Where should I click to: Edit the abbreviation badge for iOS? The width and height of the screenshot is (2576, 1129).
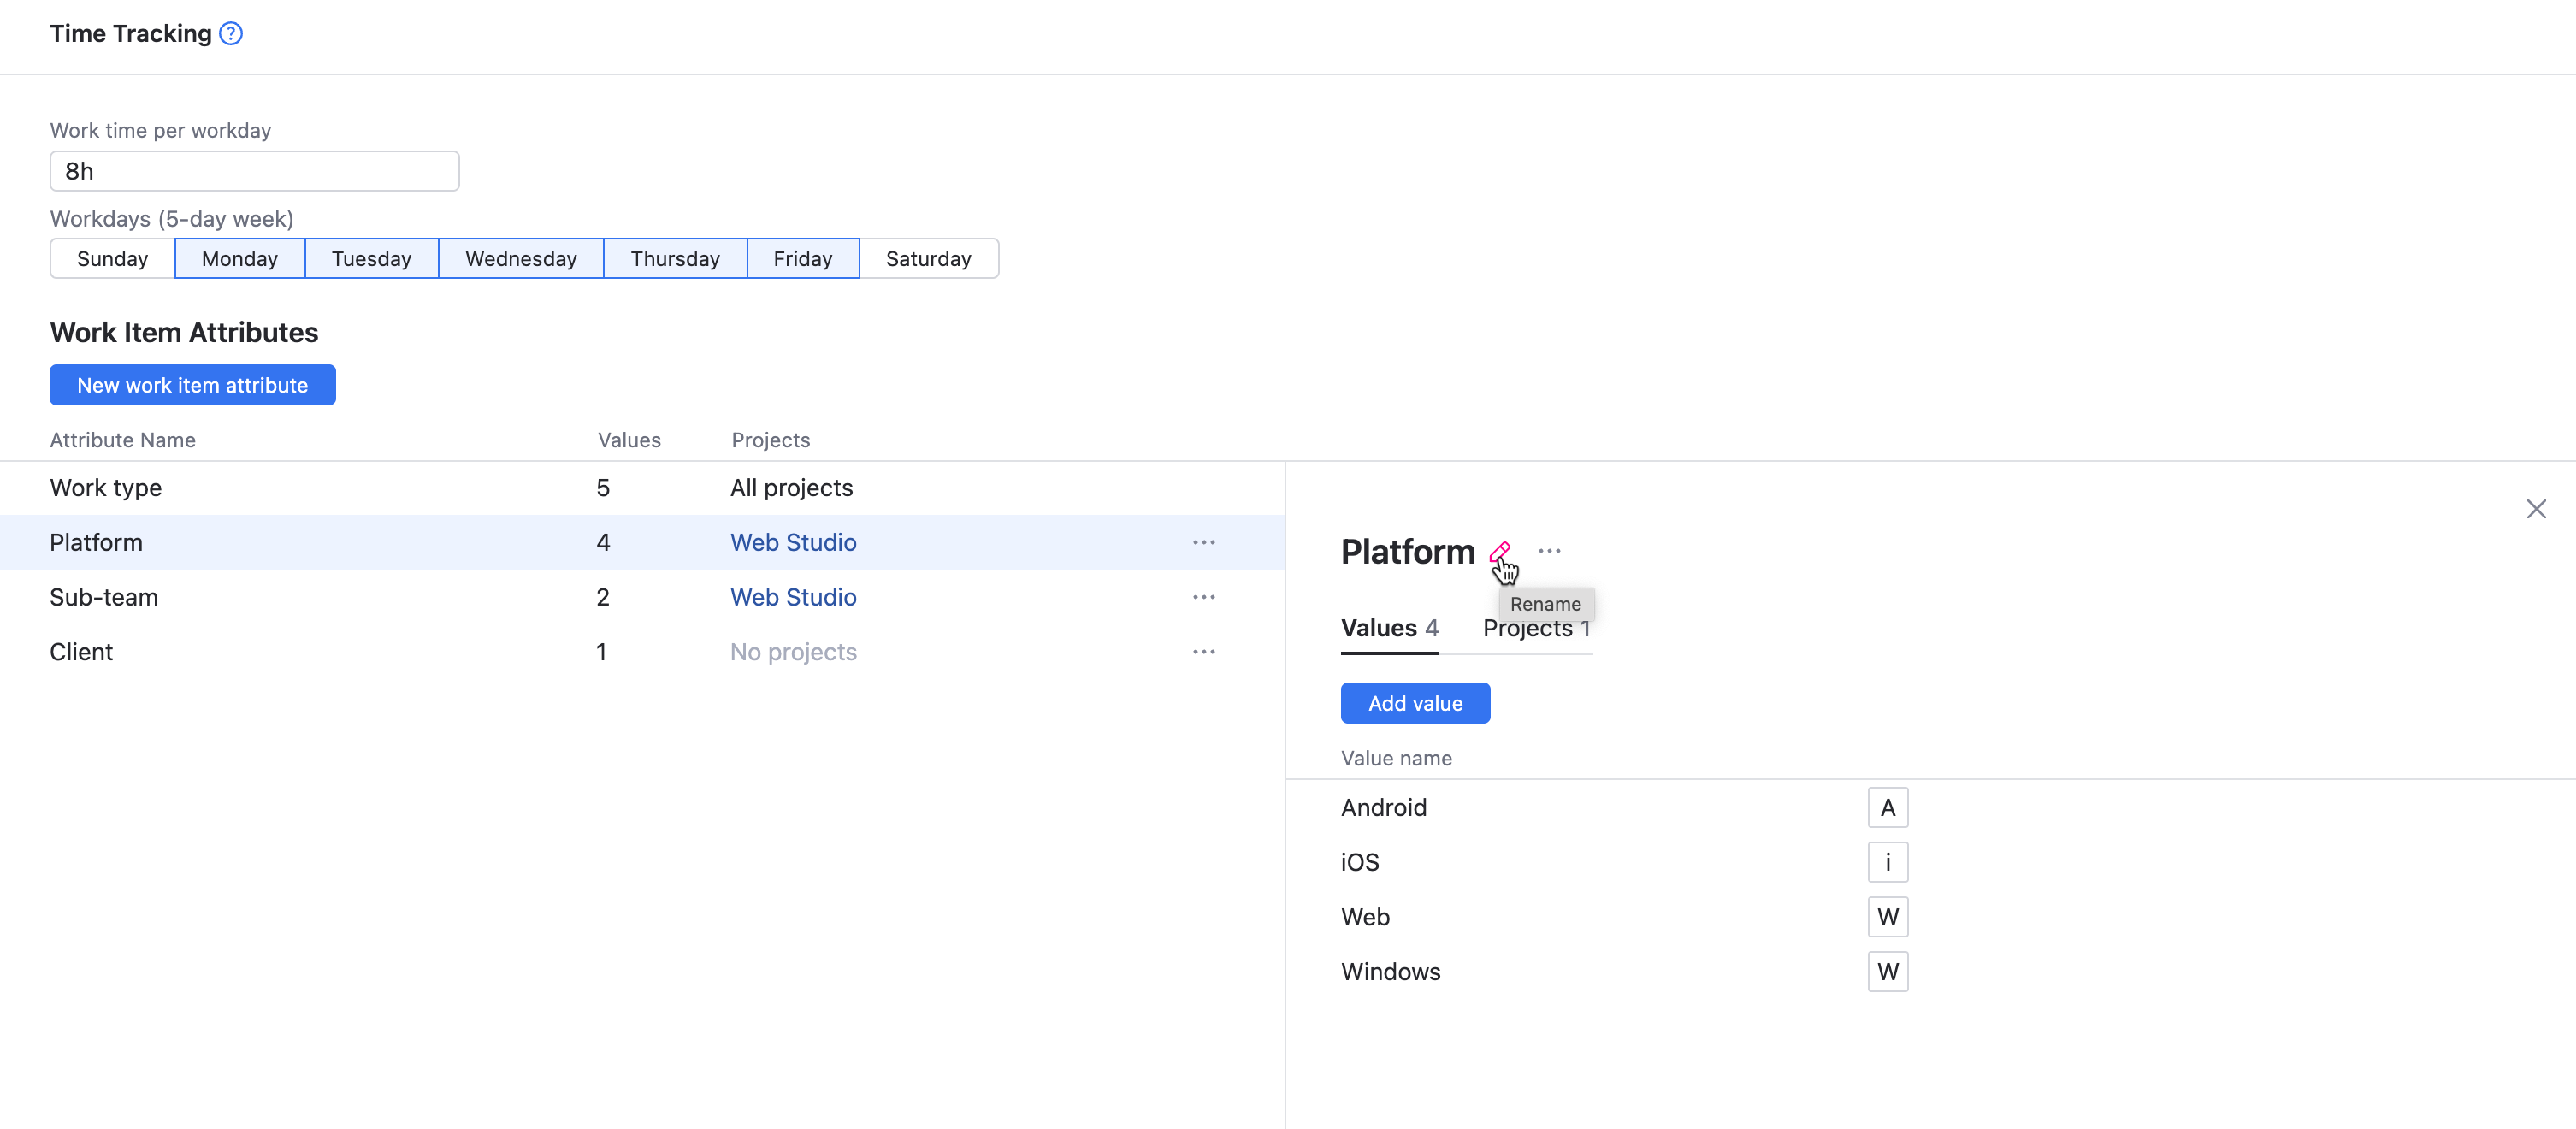tap(1887, 861)
